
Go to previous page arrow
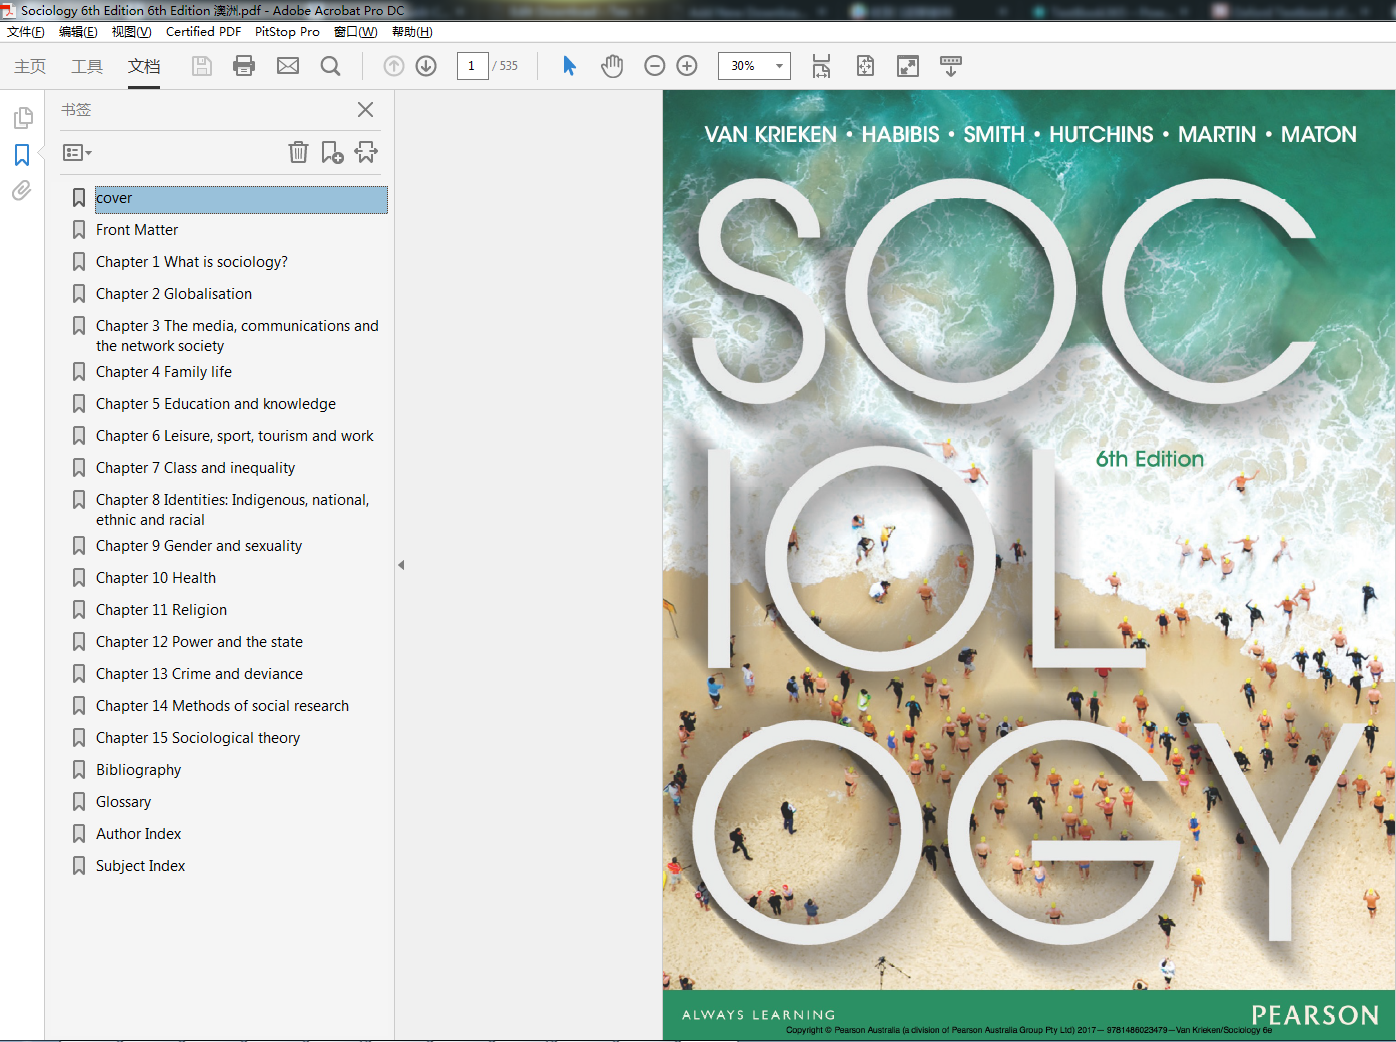click(394, 66)
